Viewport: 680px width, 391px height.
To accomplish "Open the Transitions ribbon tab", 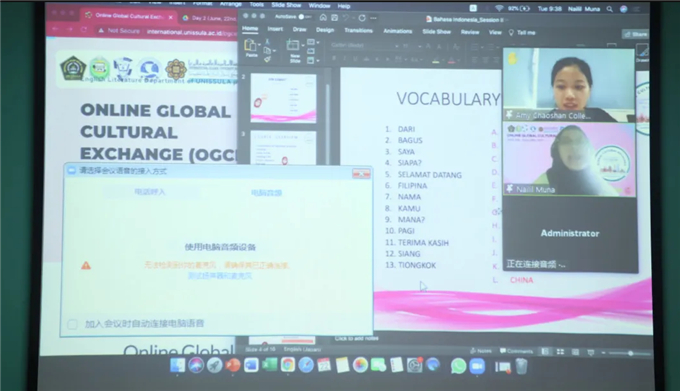I will (358, 30).
